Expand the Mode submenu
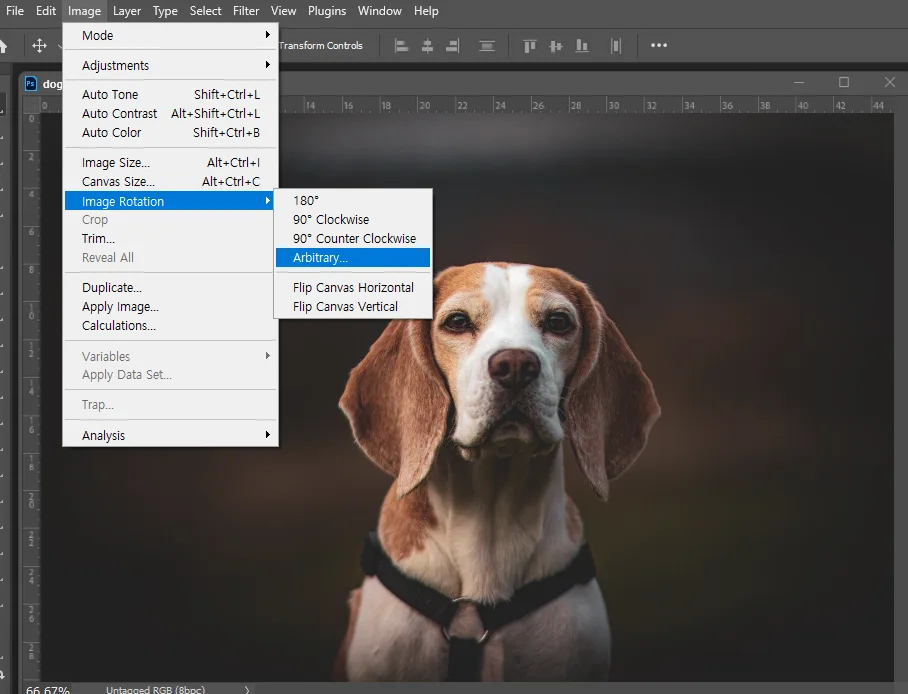 pos(171,35)
